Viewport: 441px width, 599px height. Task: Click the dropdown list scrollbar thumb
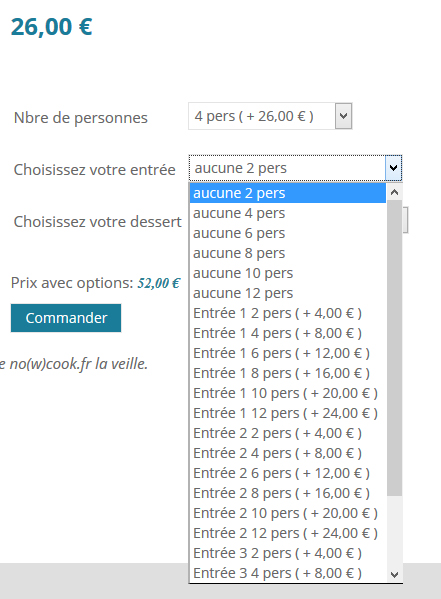click(394, 348)
